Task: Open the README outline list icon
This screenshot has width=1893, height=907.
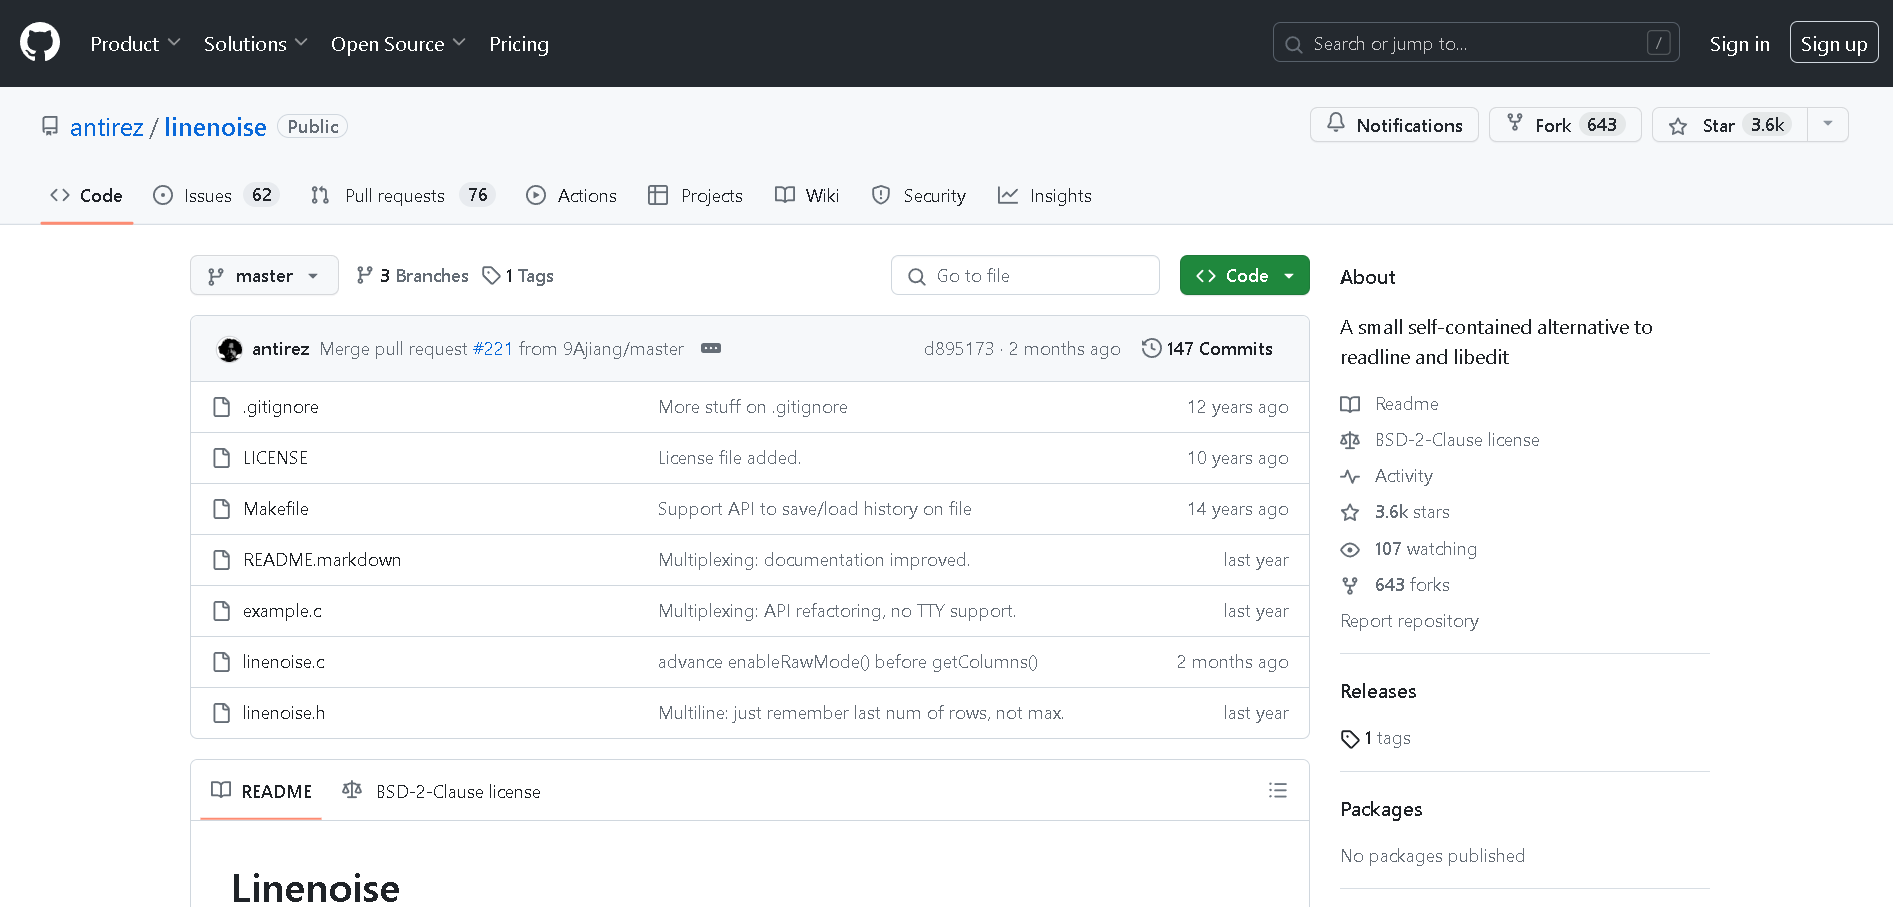Action: pyautogui.click(x=1277, y=791)
